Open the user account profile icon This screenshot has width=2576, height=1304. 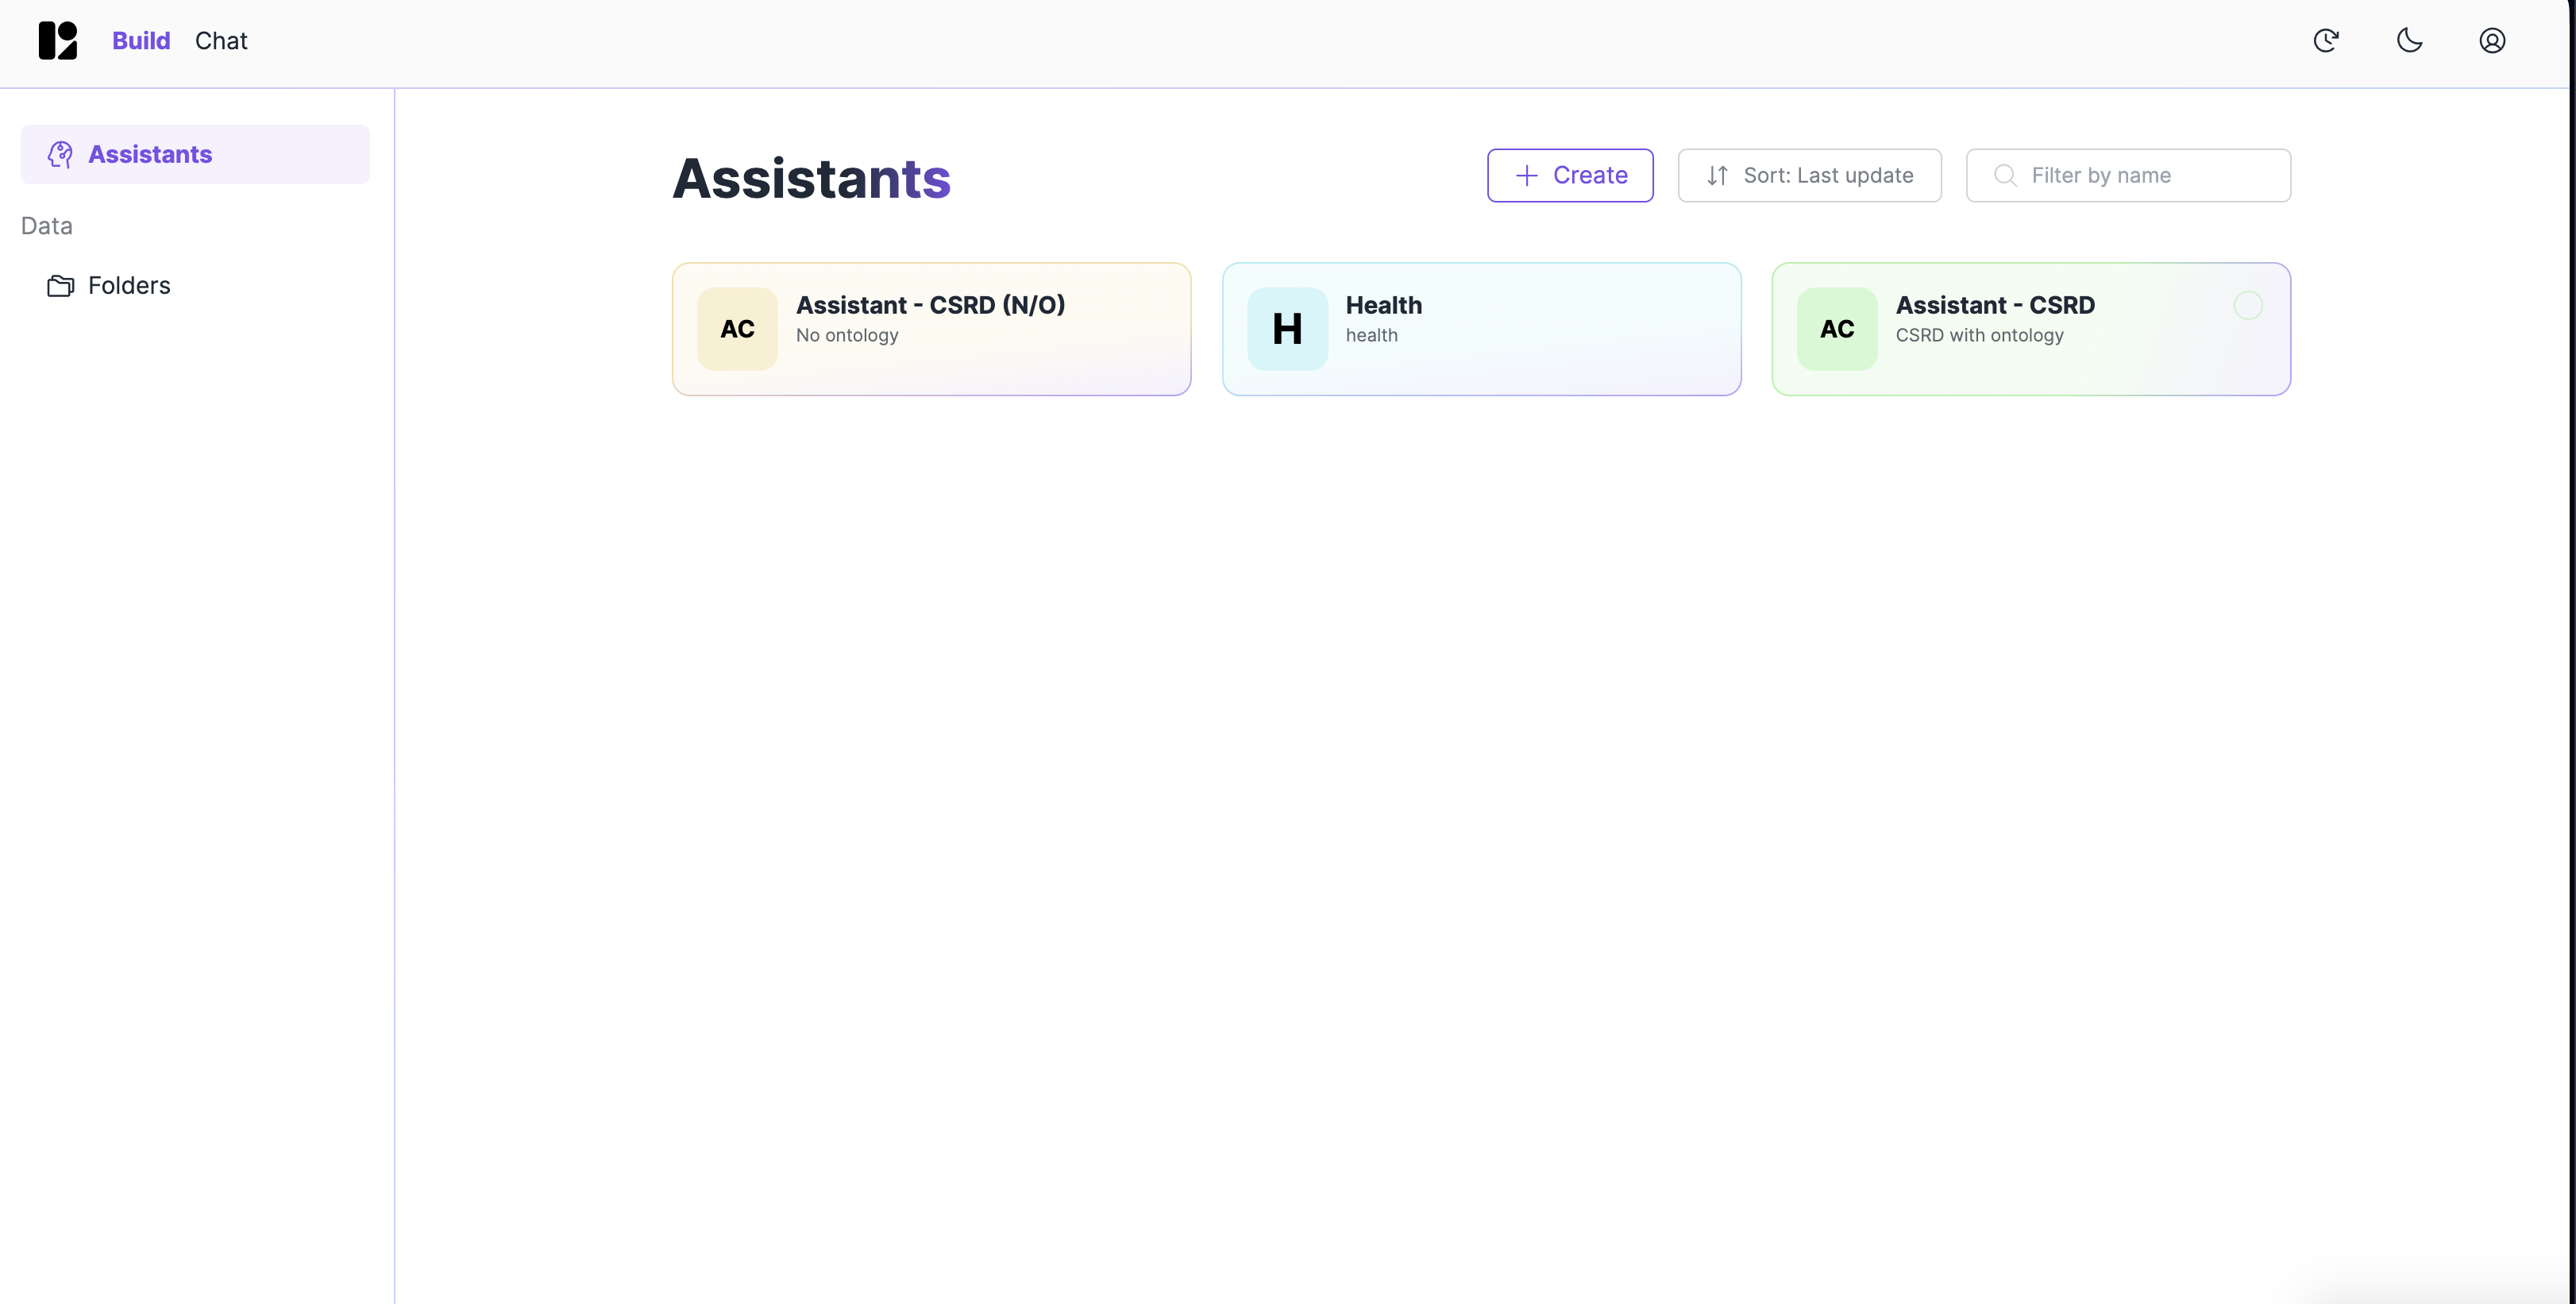[x=2492, y=41]
